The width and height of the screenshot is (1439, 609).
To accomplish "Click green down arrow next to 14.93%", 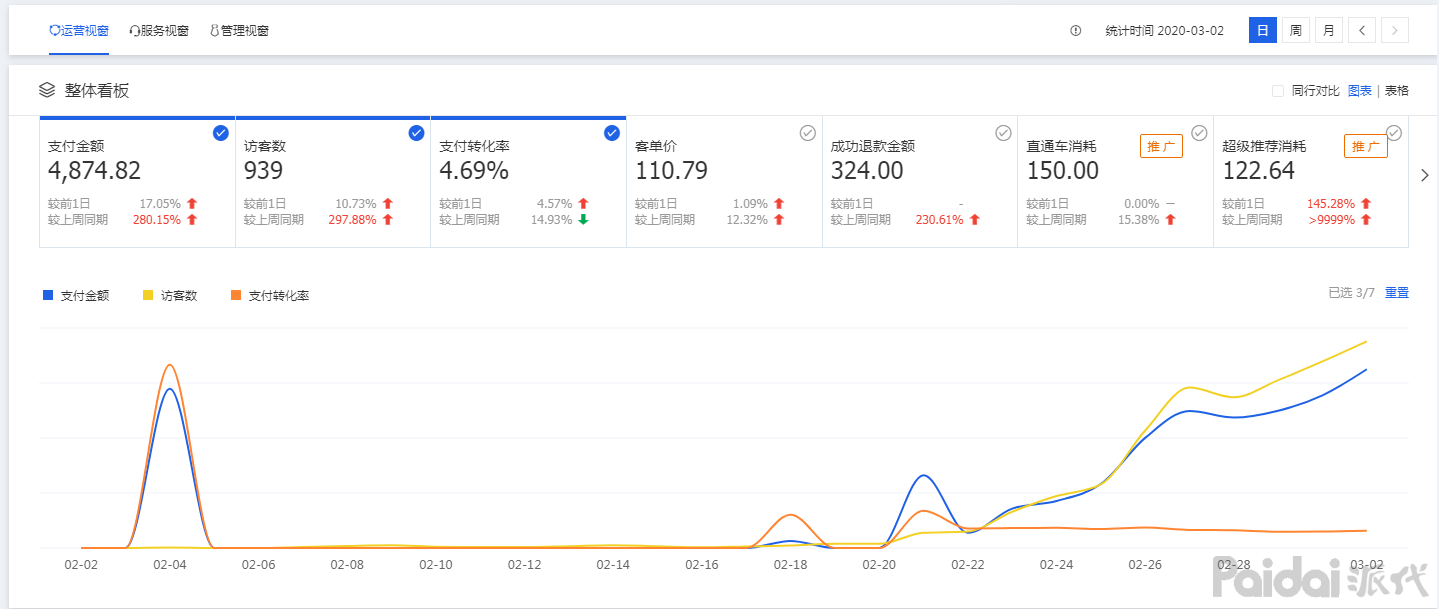I will click(583, 220).
